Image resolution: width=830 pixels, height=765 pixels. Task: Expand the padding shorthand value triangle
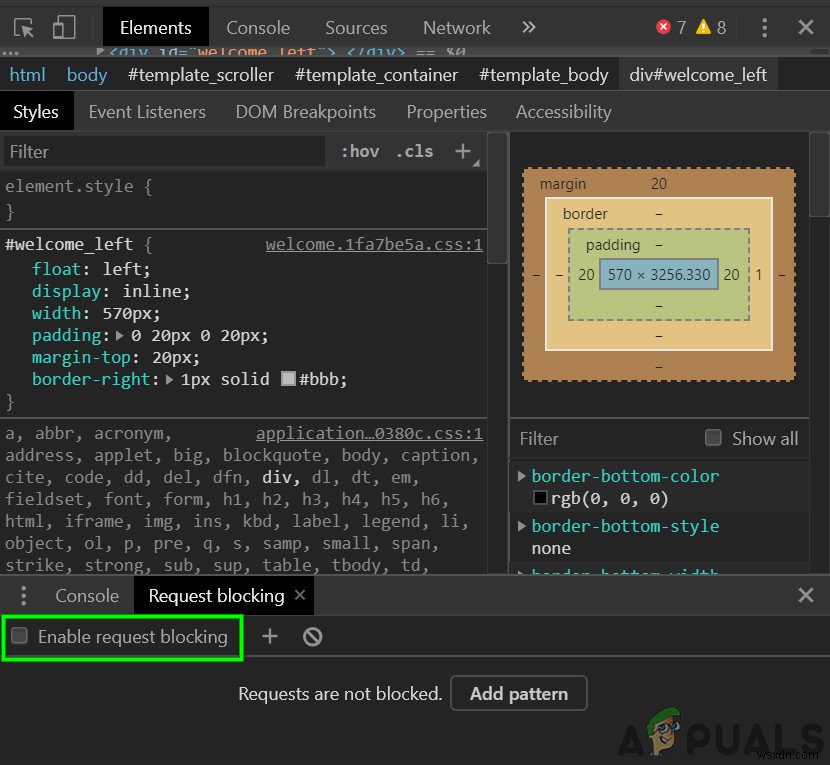121,336
